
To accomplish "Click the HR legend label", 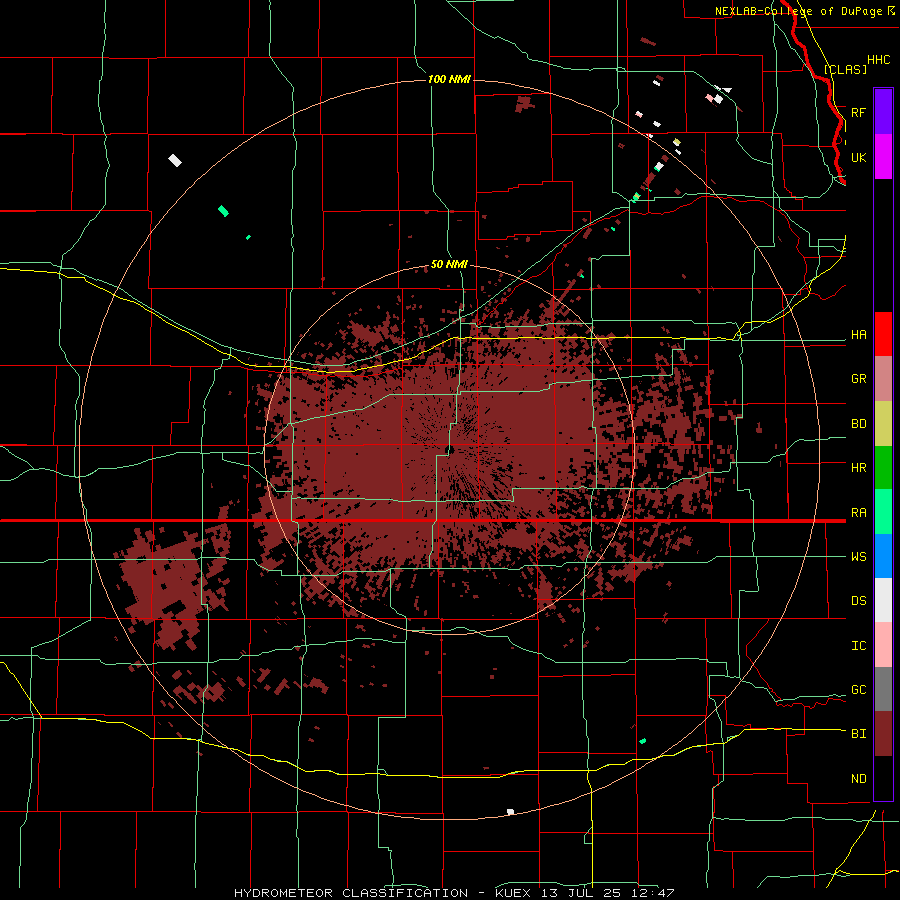I will tap(858, 468).
